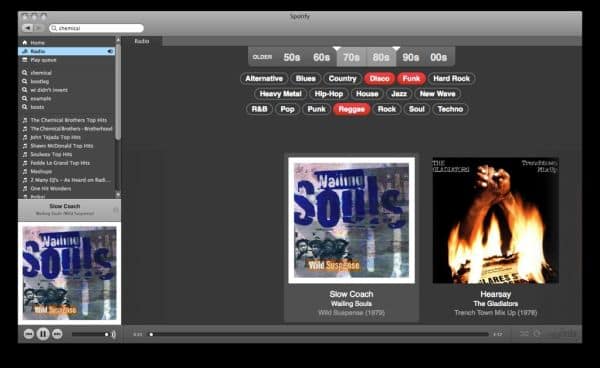The image size is (600, 368).
Task: Enable the House genre
Action: [367, 94]
